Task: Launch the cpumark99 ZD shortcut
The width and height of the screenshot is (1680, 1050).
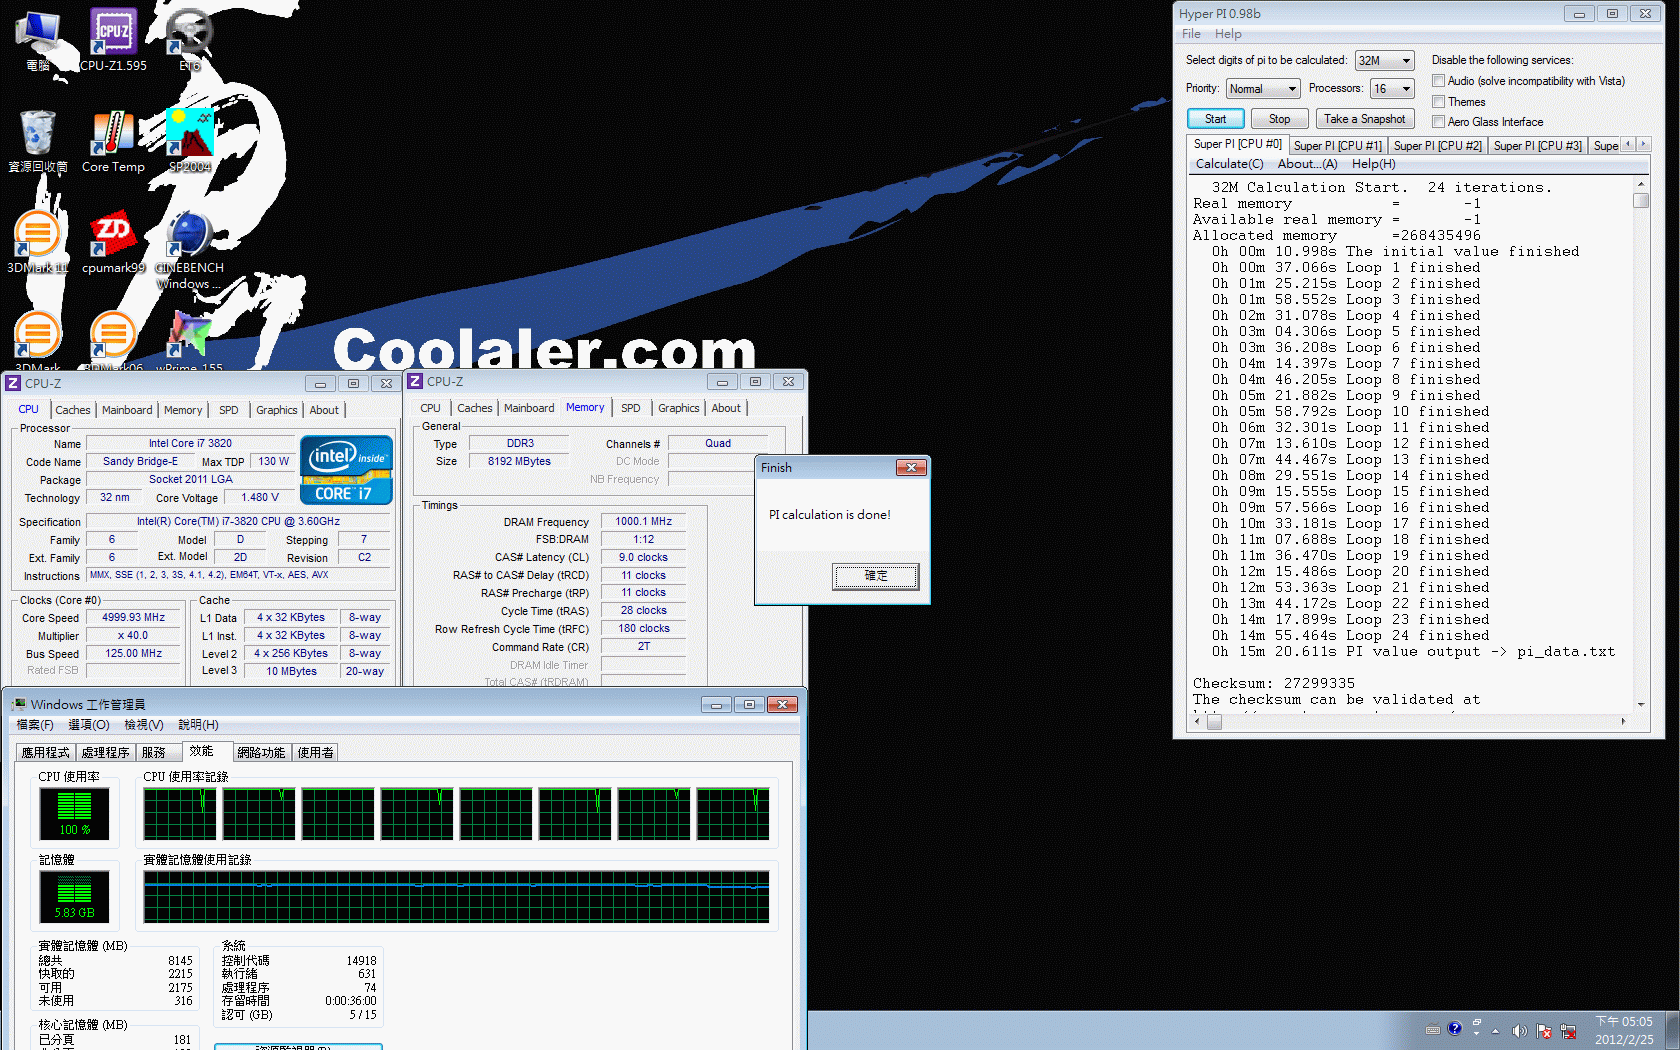Action: pos(113,242)
